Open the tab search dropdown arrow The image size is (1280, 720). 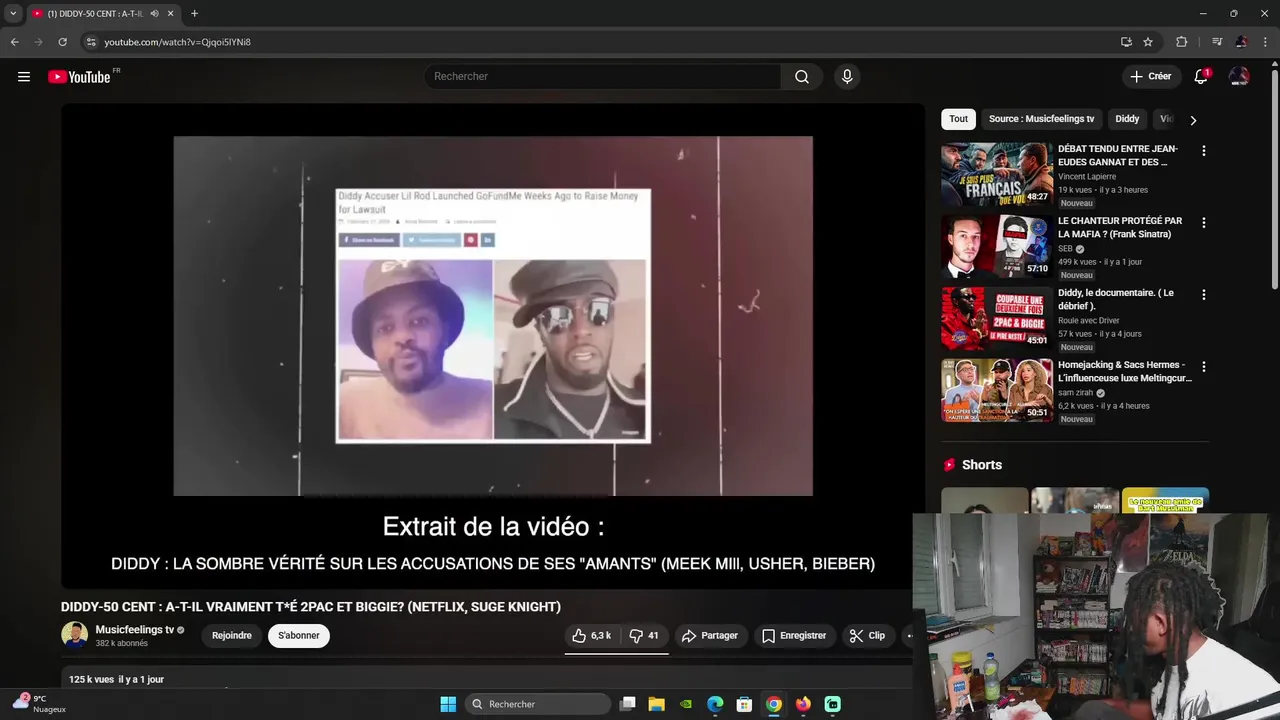(13, 13)
